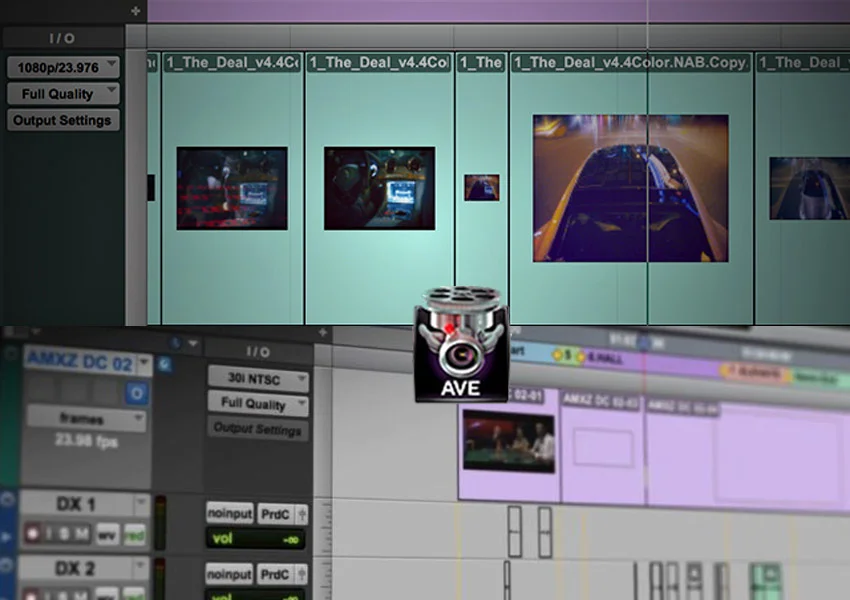Click Output Settings below 30i NTSC

pyautogui.click(x=258, y=429)
